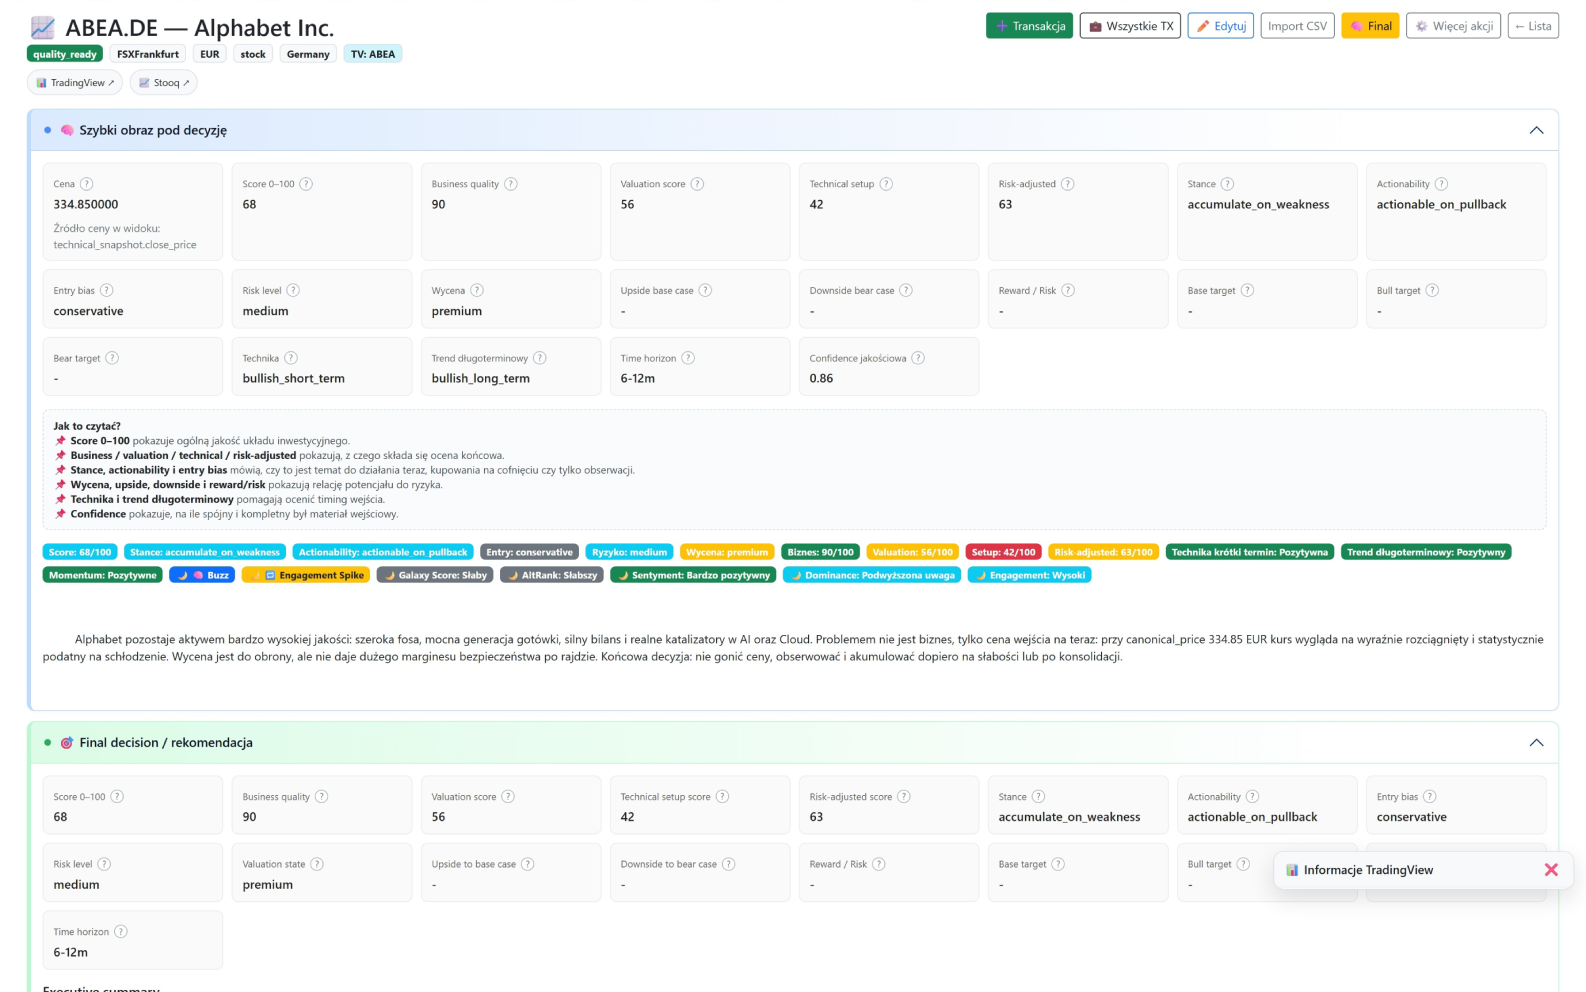Click the Buzz badge
Screen dimensions: 1586x992
[202, 575]
